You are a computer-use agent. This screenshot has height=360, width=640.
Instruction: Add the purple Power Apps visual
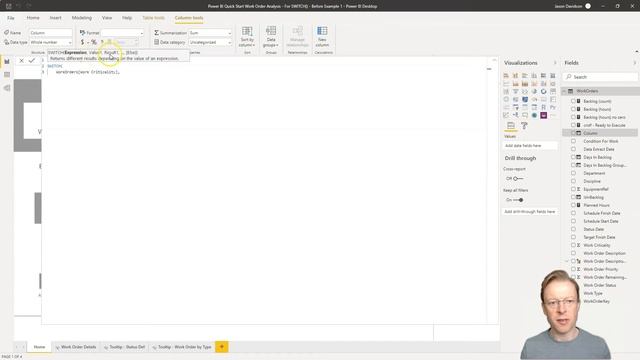coord(543,116)
